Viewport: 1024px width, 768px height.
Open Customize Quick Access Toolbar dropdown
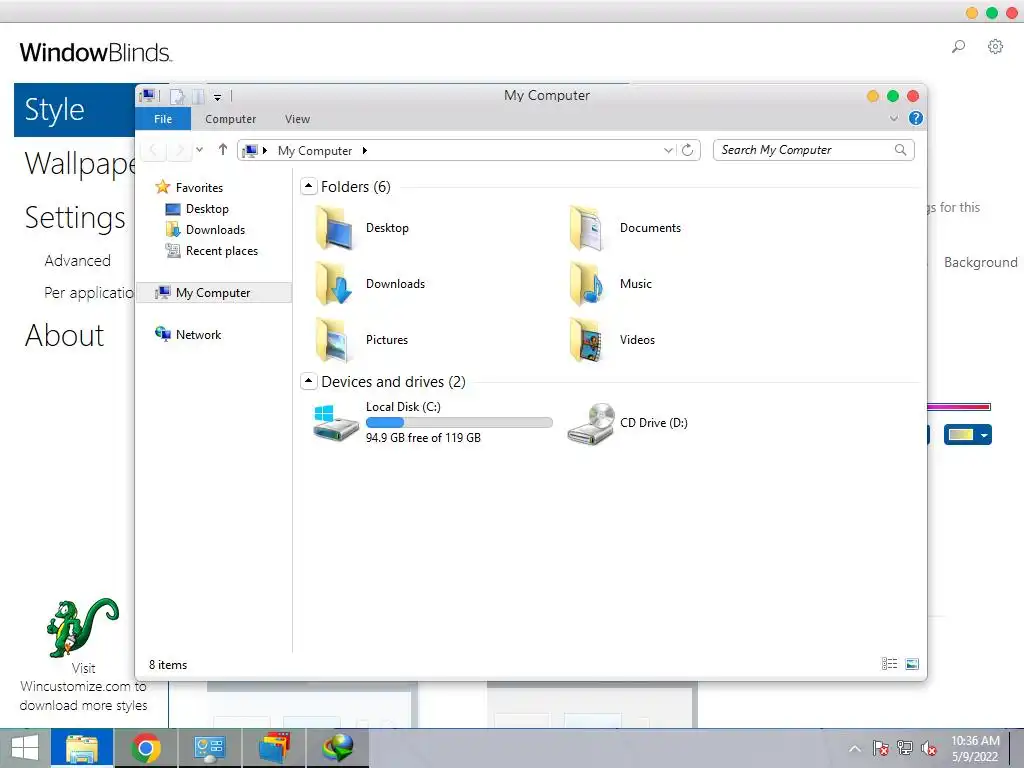[x=217, y=97]
